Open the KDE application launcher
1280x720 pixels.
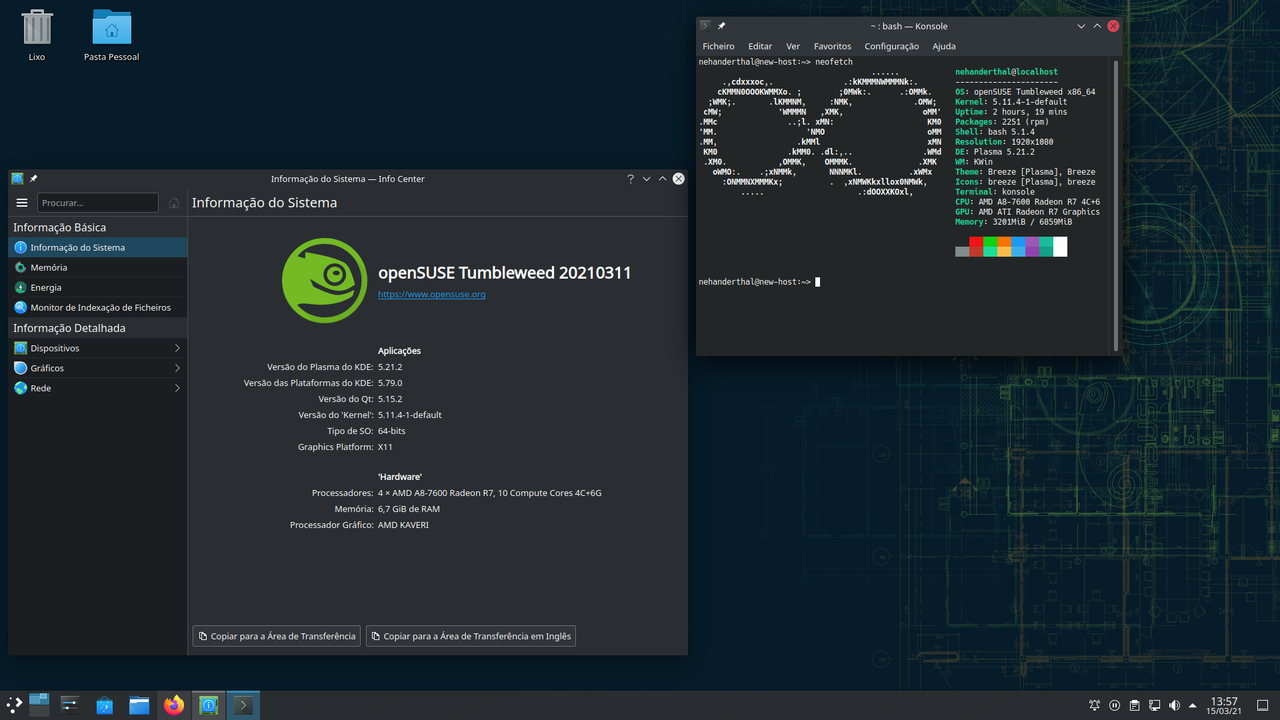[x=14, y=705]
